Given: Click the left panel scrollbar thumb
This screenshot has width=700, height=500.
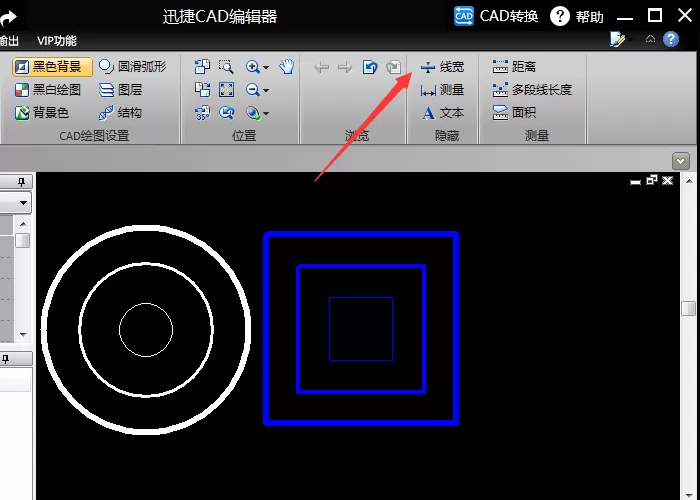Looking at the screenshot, I should click(23, 241).
